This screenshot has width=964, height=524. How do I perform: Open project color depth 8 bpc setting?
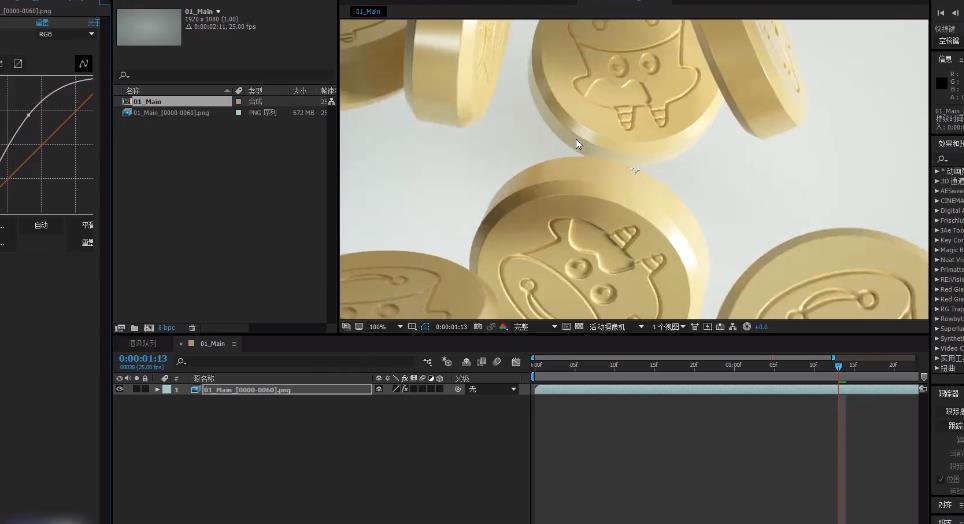click(x=167, y=328)
